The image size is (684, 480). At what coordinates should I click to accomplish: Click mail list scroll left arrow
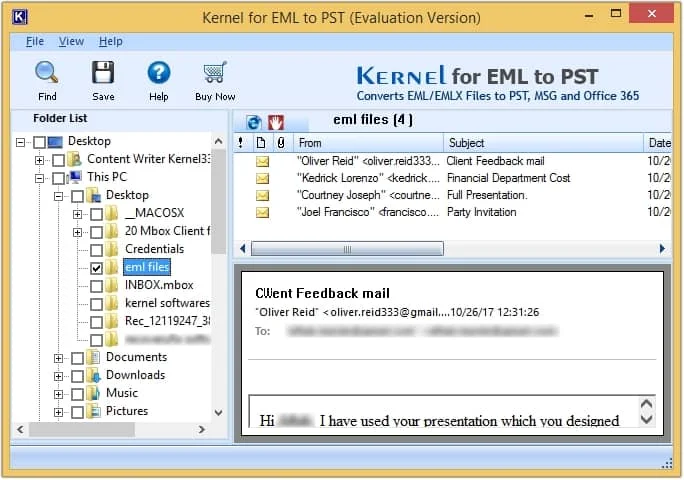click(x=243, y=249)
